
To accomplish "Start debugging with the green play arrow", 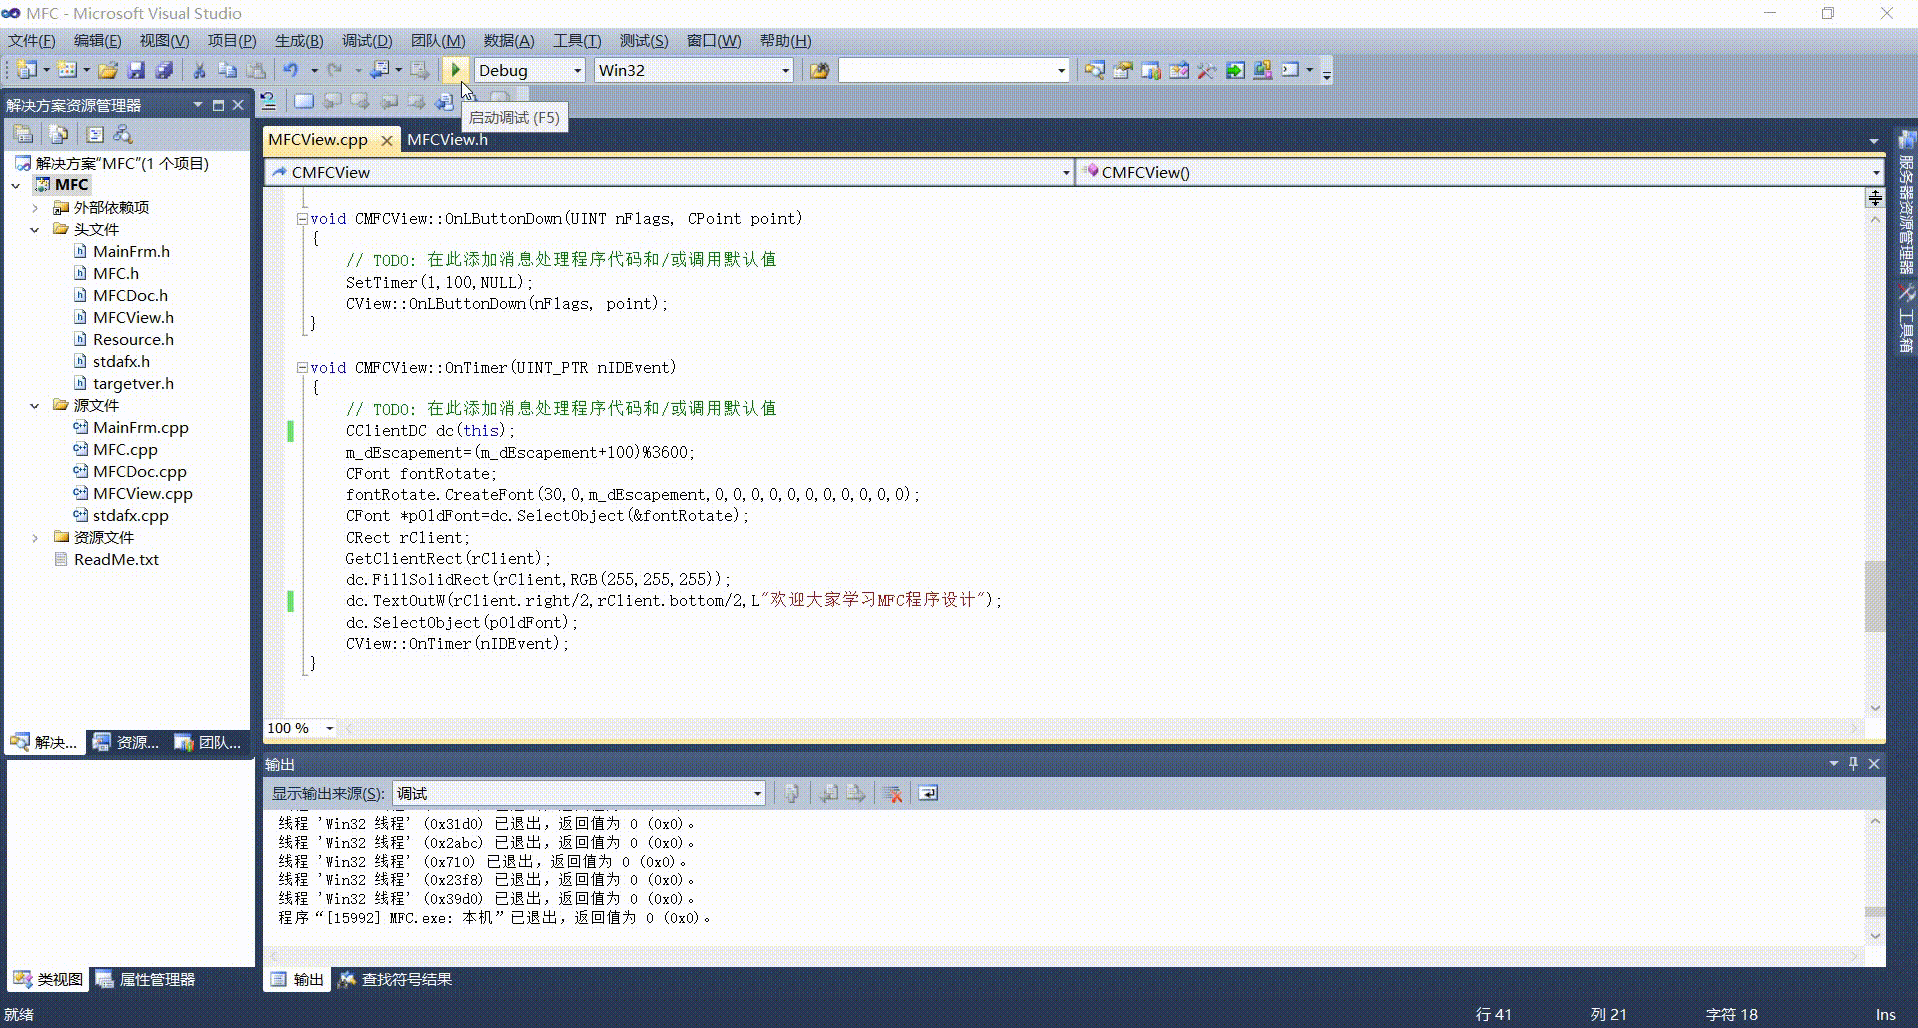I will tap(455, 70).
